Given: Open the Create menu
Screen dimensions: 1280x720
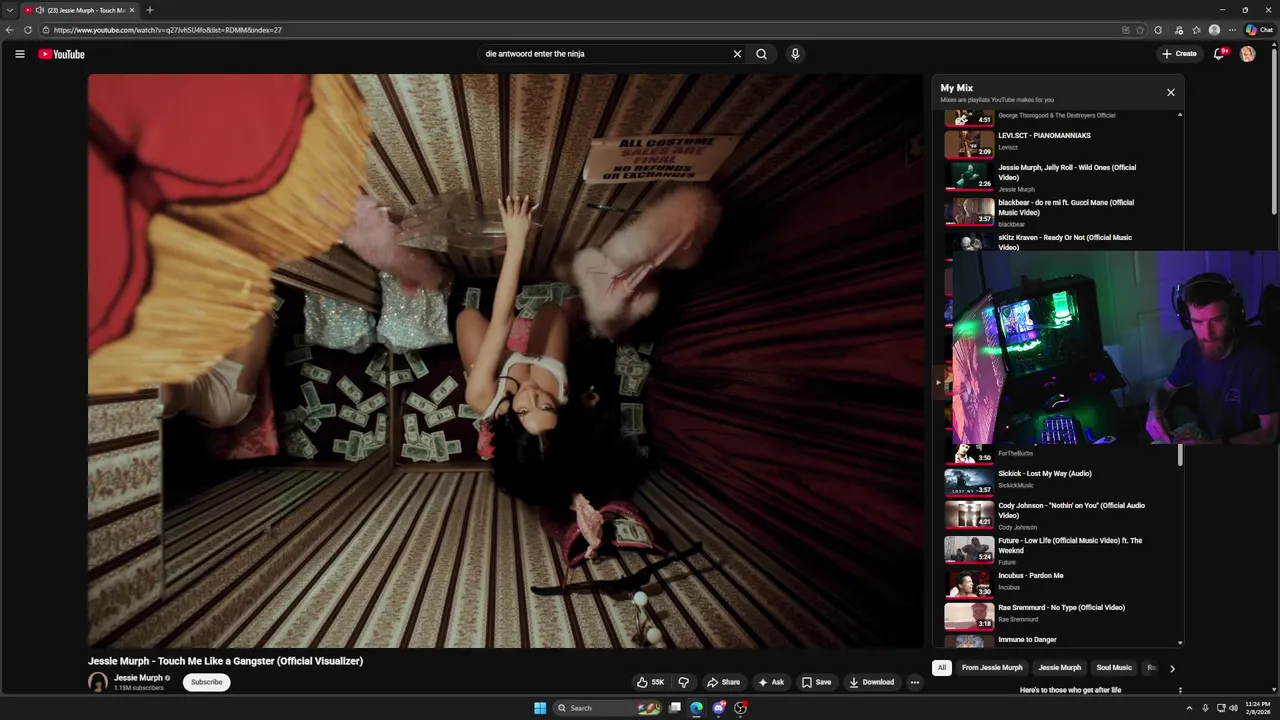Looking at the screenshot, I should (x=1180, y=54).
